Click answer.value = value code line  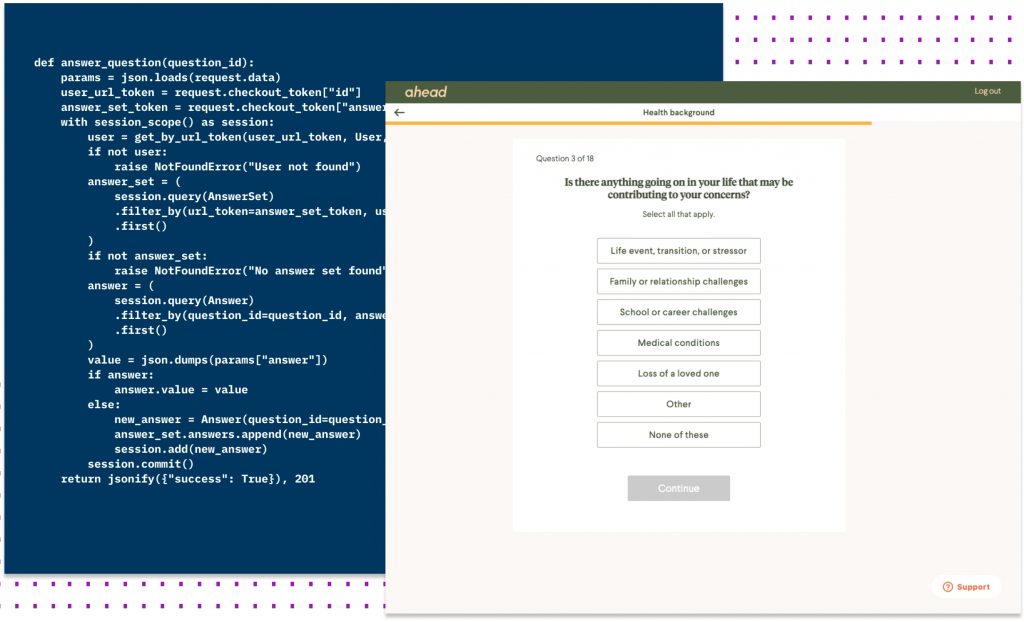[181, 390]
